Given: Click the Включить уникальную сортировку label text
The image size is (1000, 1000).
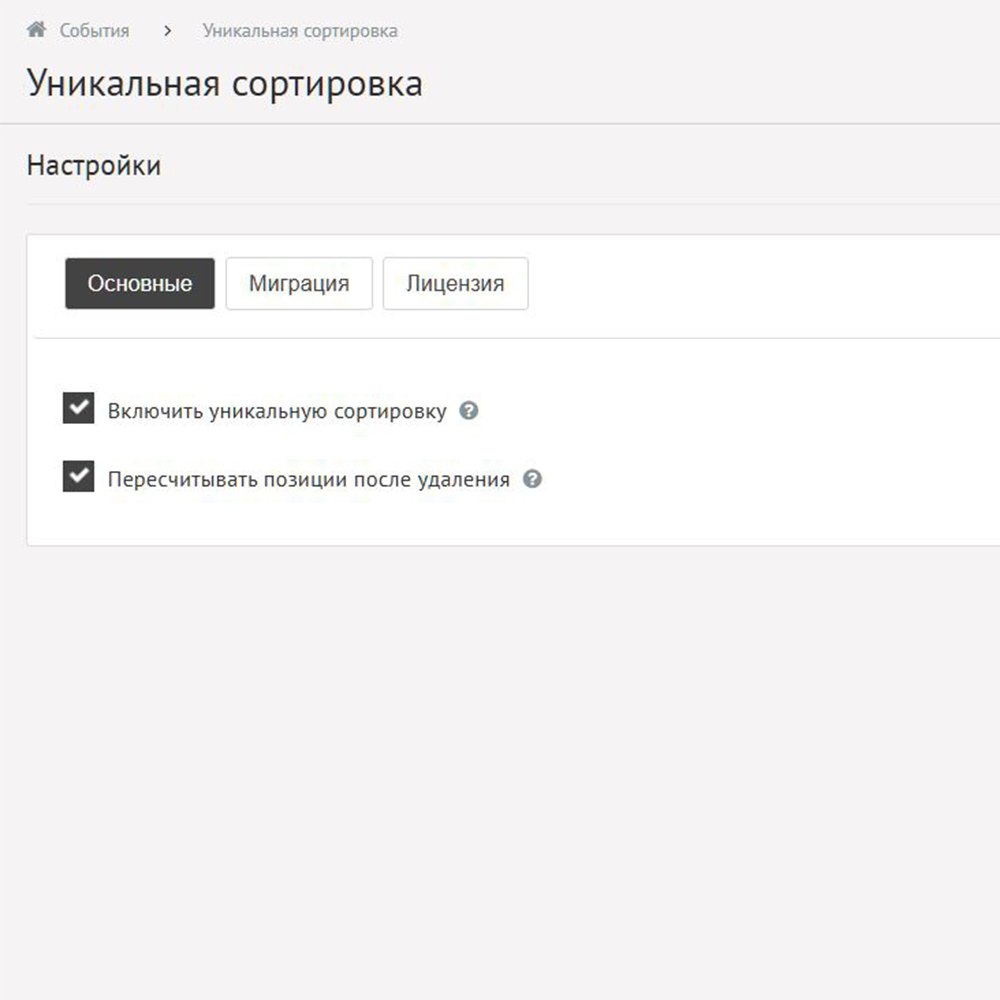Looking at the screenshot, I should coord(277,411).
